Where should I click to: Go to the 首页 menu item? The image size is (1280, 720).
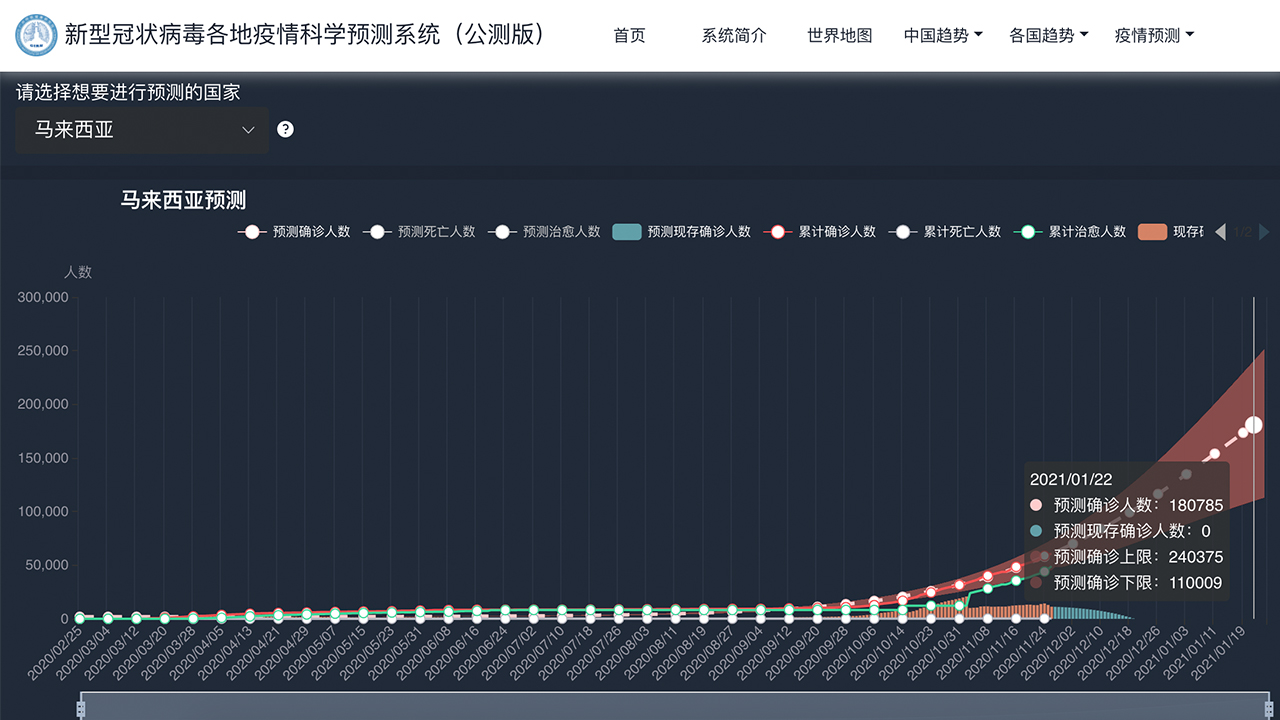pos(630,35)
